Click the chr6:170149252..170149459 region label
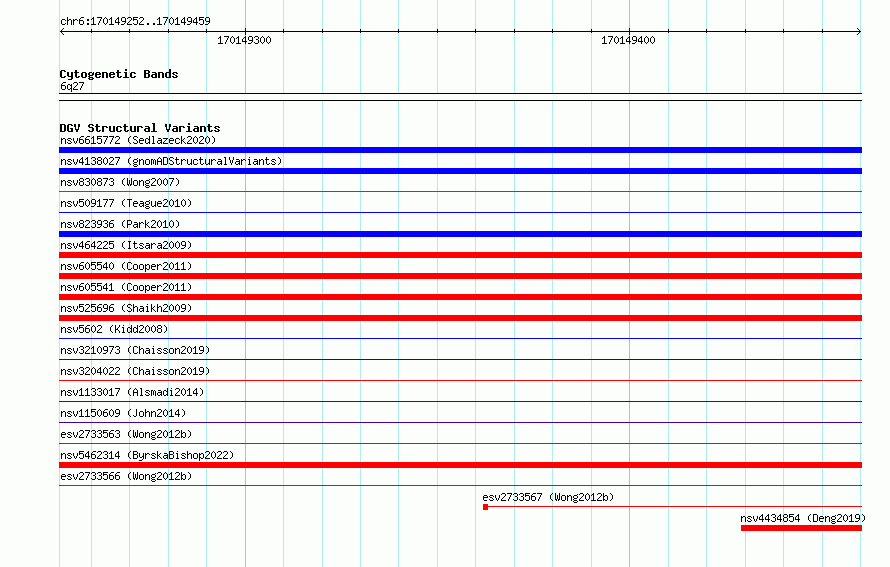Image resolution: width=890 pixels, height=567 pixels. [x=135, y=21]
